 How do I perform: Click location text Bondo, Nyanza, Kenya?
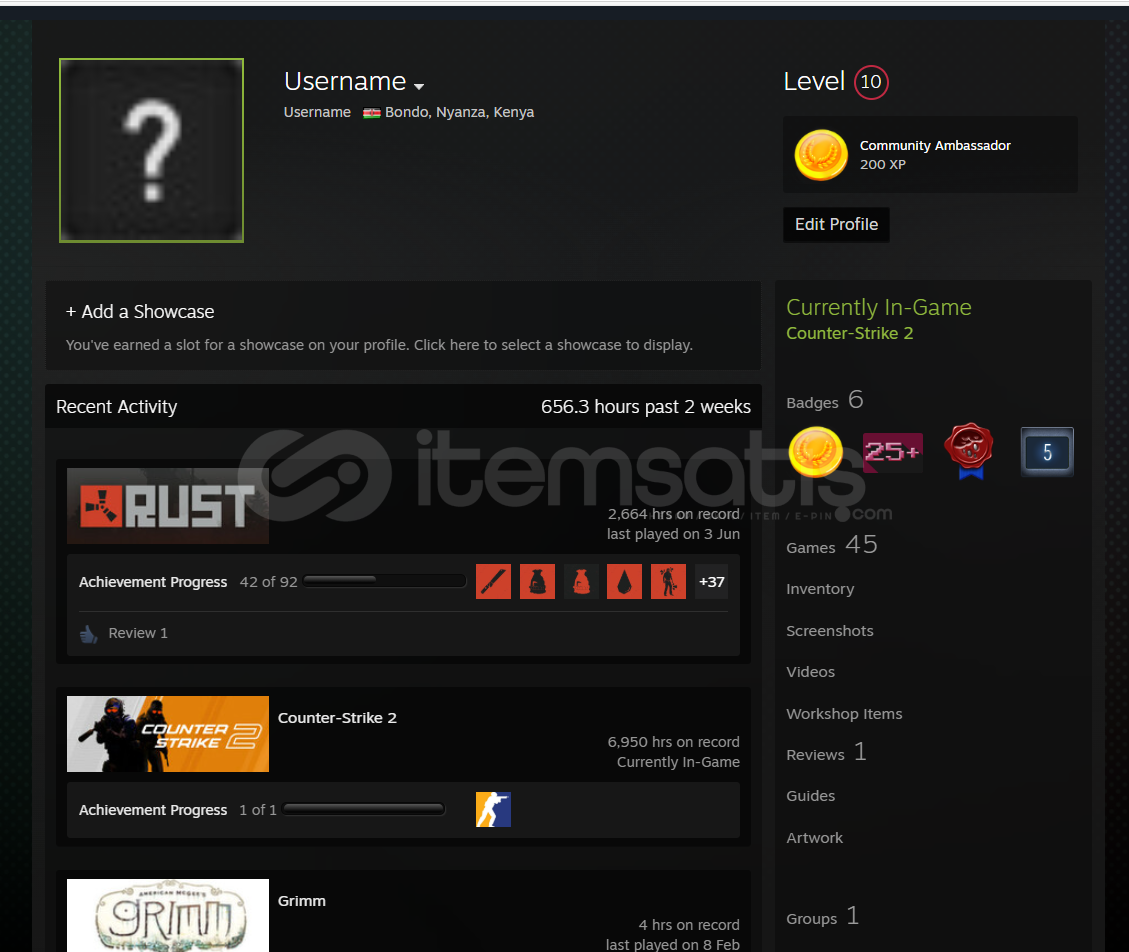(x=459, y=112)
